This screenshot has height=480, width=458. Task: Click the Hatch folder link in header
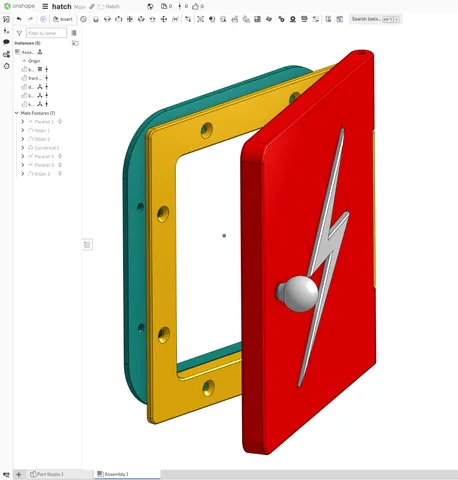(109, 6)
